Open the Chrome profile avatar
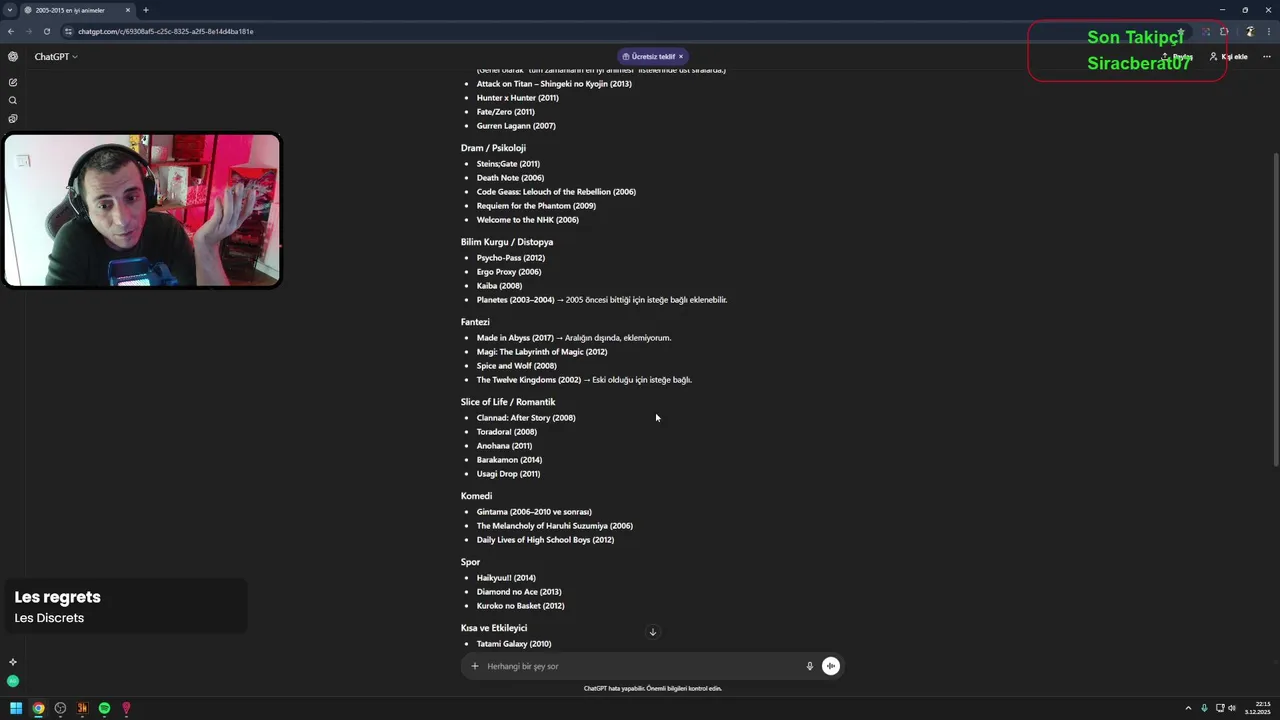The width and height of the screenshot is (1280, 720). pos(1249,31)
